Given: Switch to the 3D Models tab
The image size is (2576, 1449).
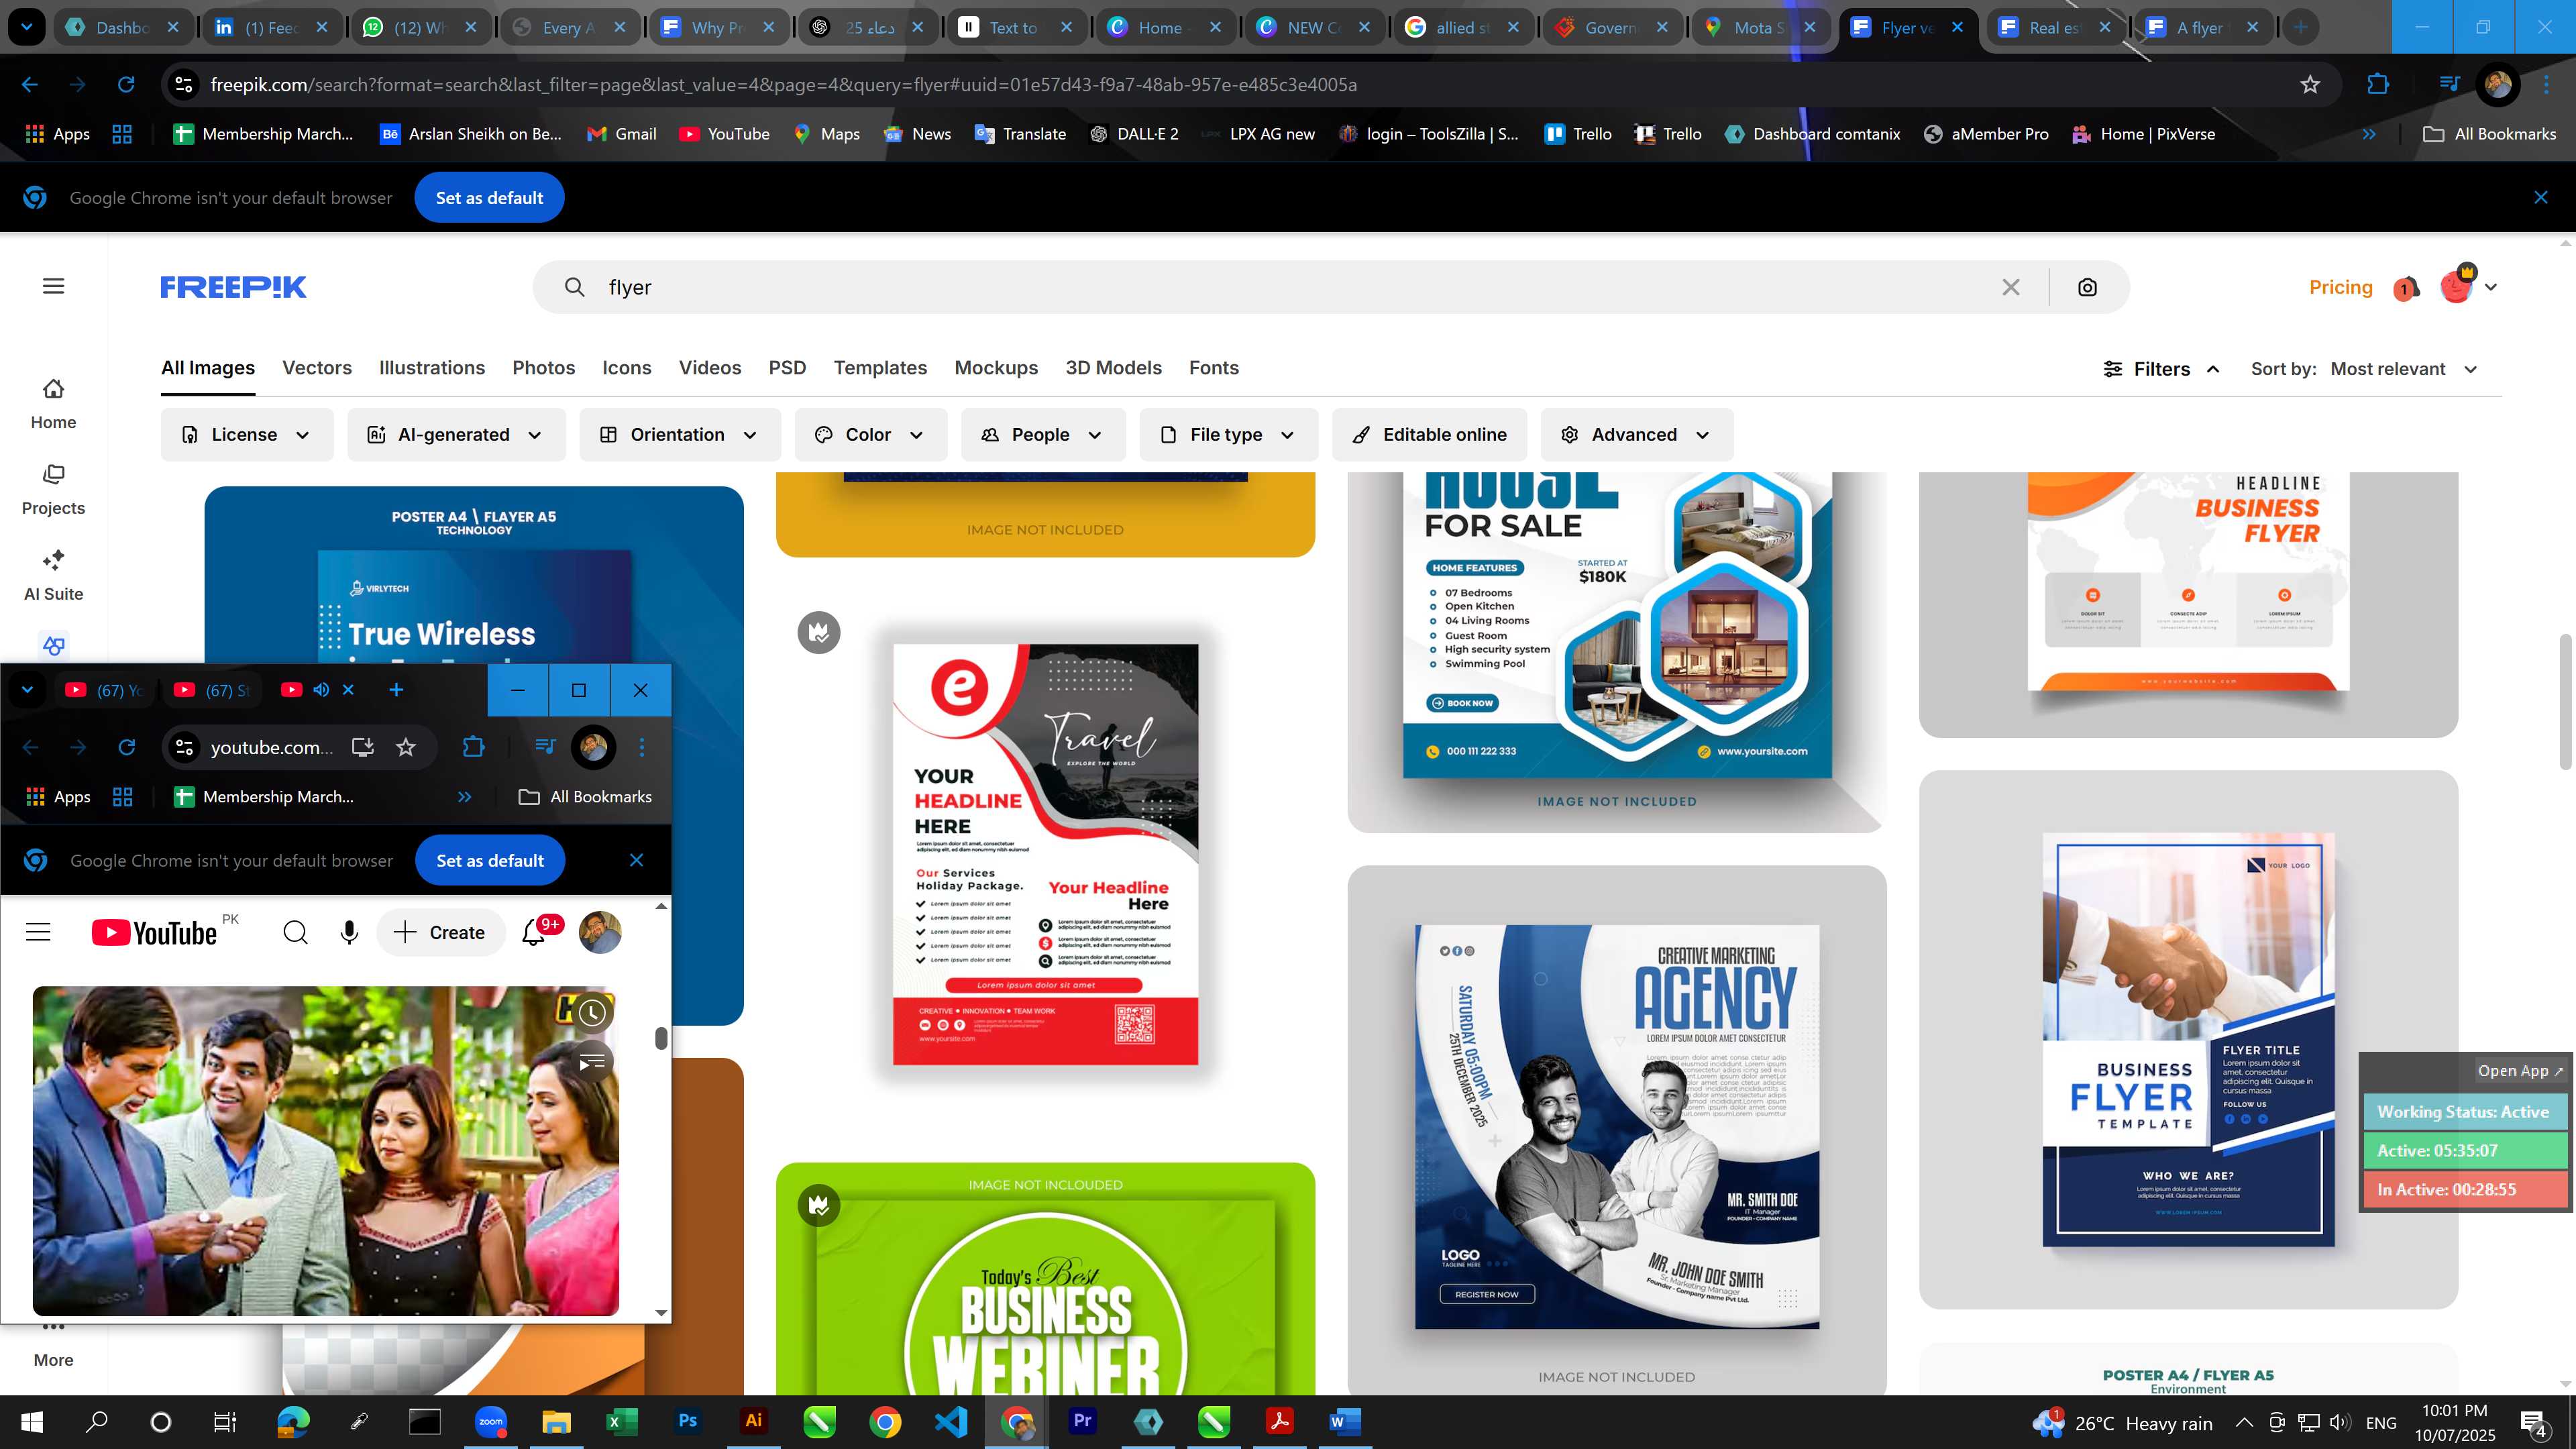Looking at the screenshot, I should [x=1113, y=368].
